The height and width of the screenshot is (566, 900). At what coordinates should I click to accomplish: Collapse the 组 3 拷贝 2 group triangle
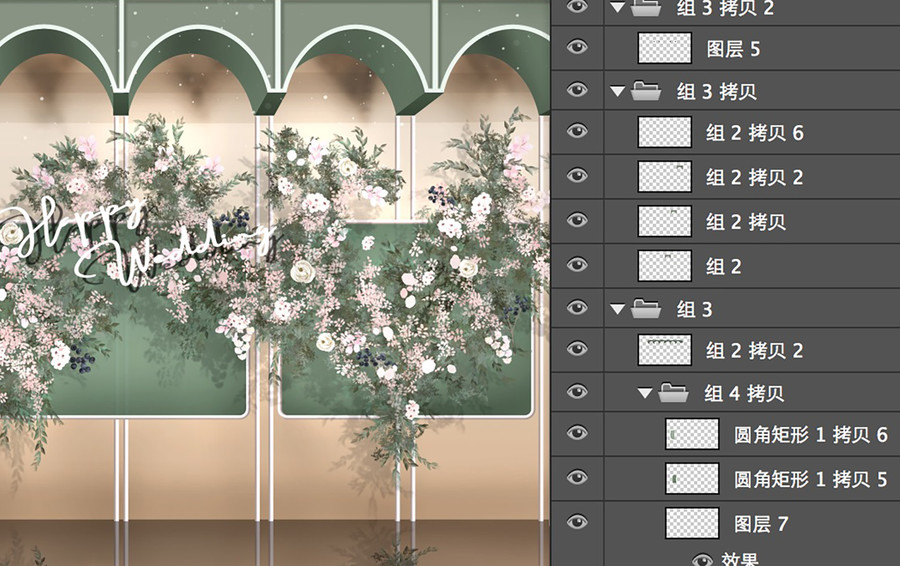pyautogui.click(x=618, y=7)
